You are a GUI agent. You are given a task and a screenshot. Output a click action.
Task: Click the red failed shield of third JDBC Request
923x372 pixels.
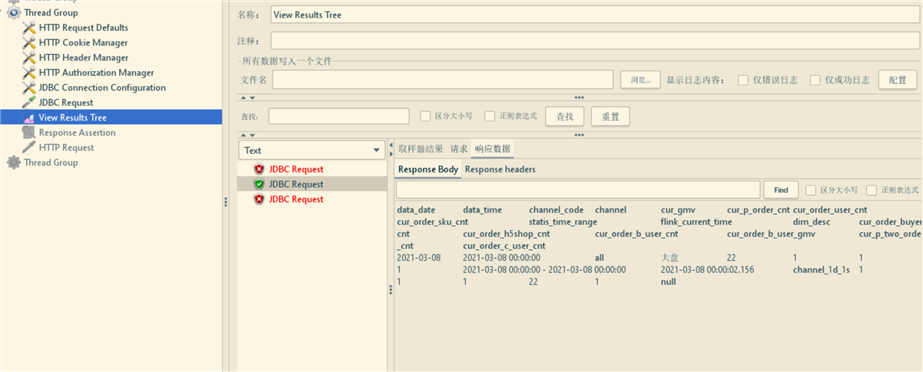(x=259, y=200)
